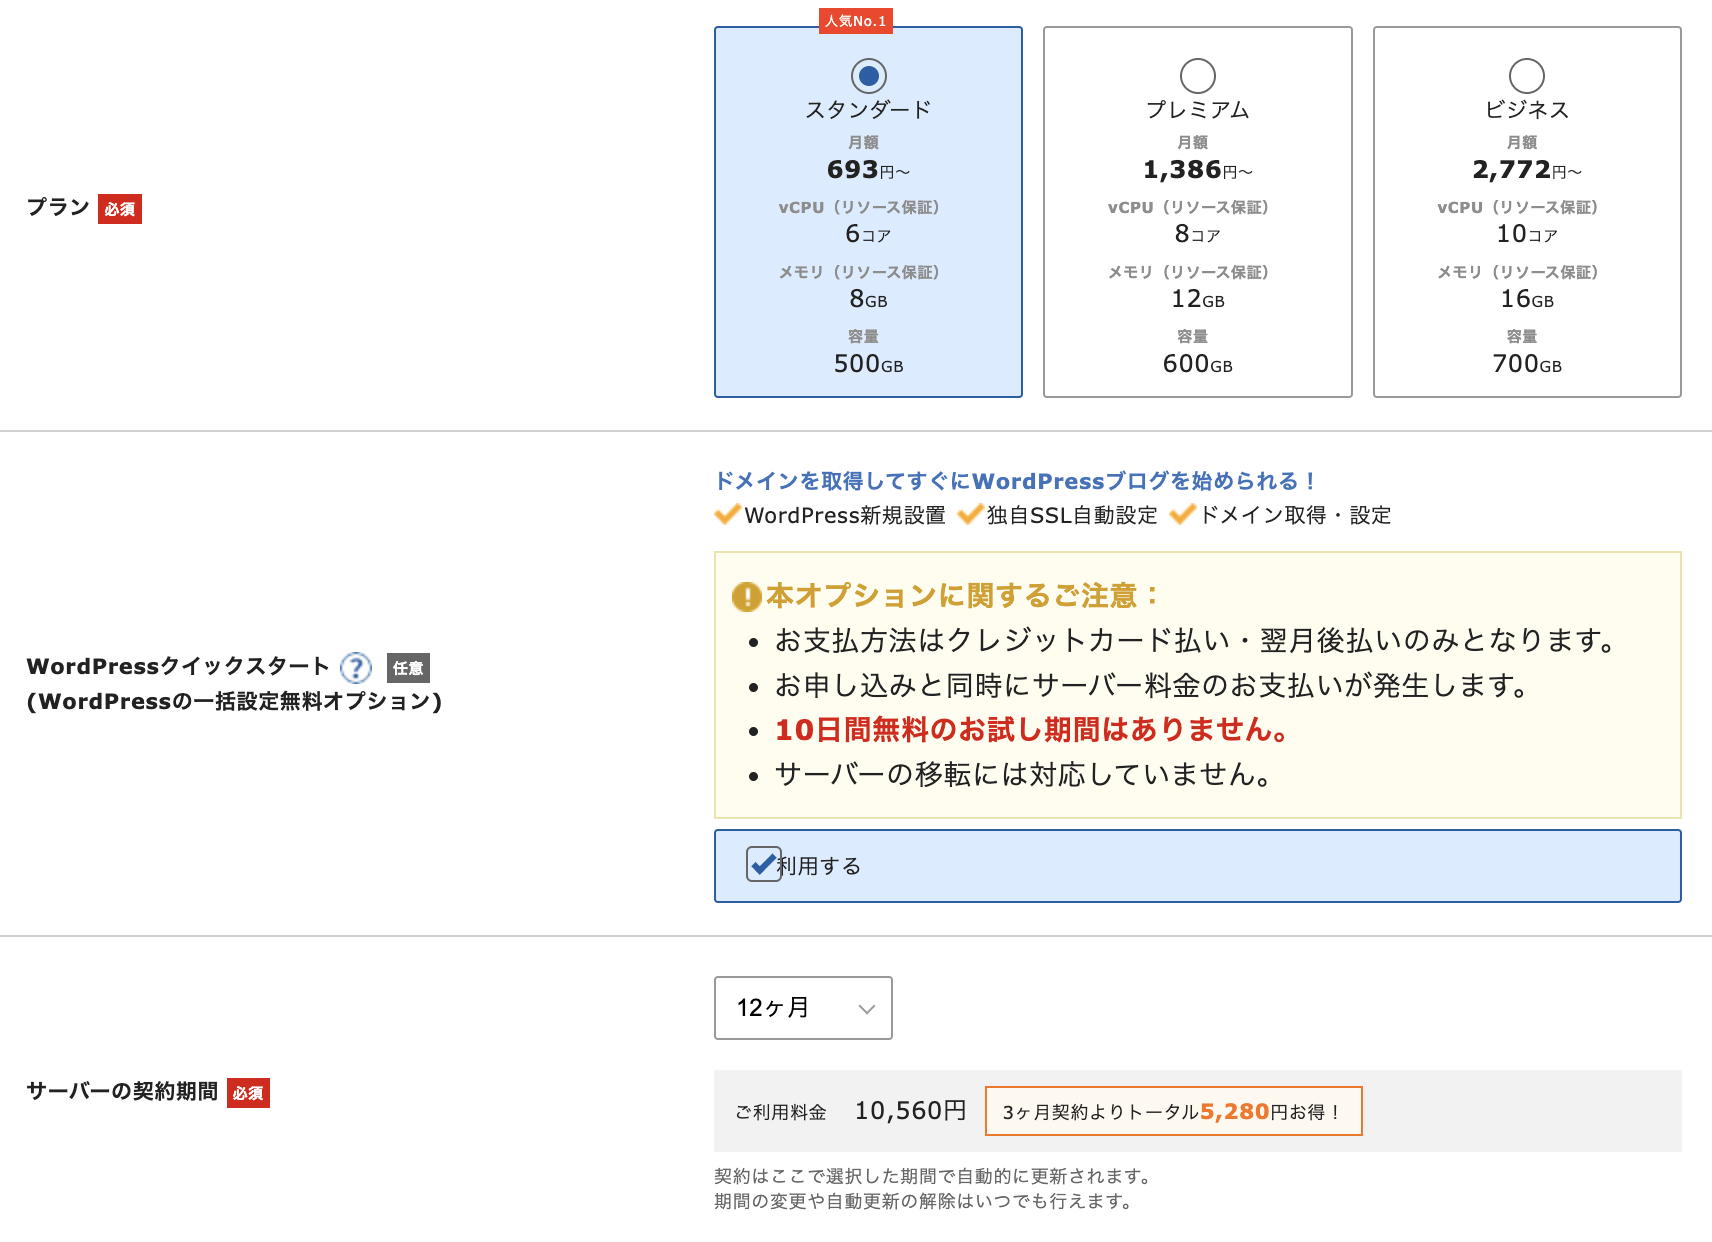Click the 10コア vCPU value

click(1526, 234)
